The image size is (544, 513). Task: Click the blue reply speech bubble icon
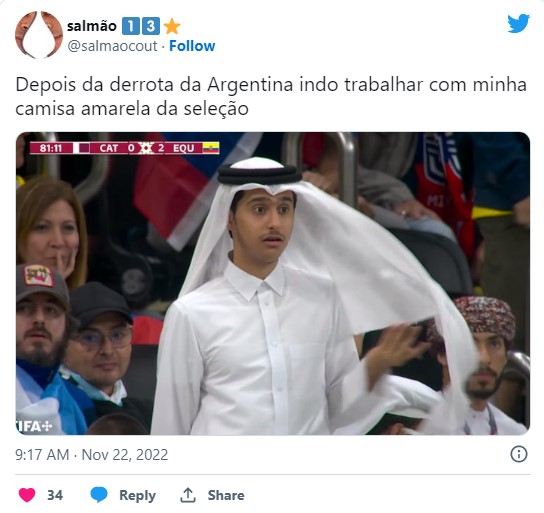coord(99,495)
